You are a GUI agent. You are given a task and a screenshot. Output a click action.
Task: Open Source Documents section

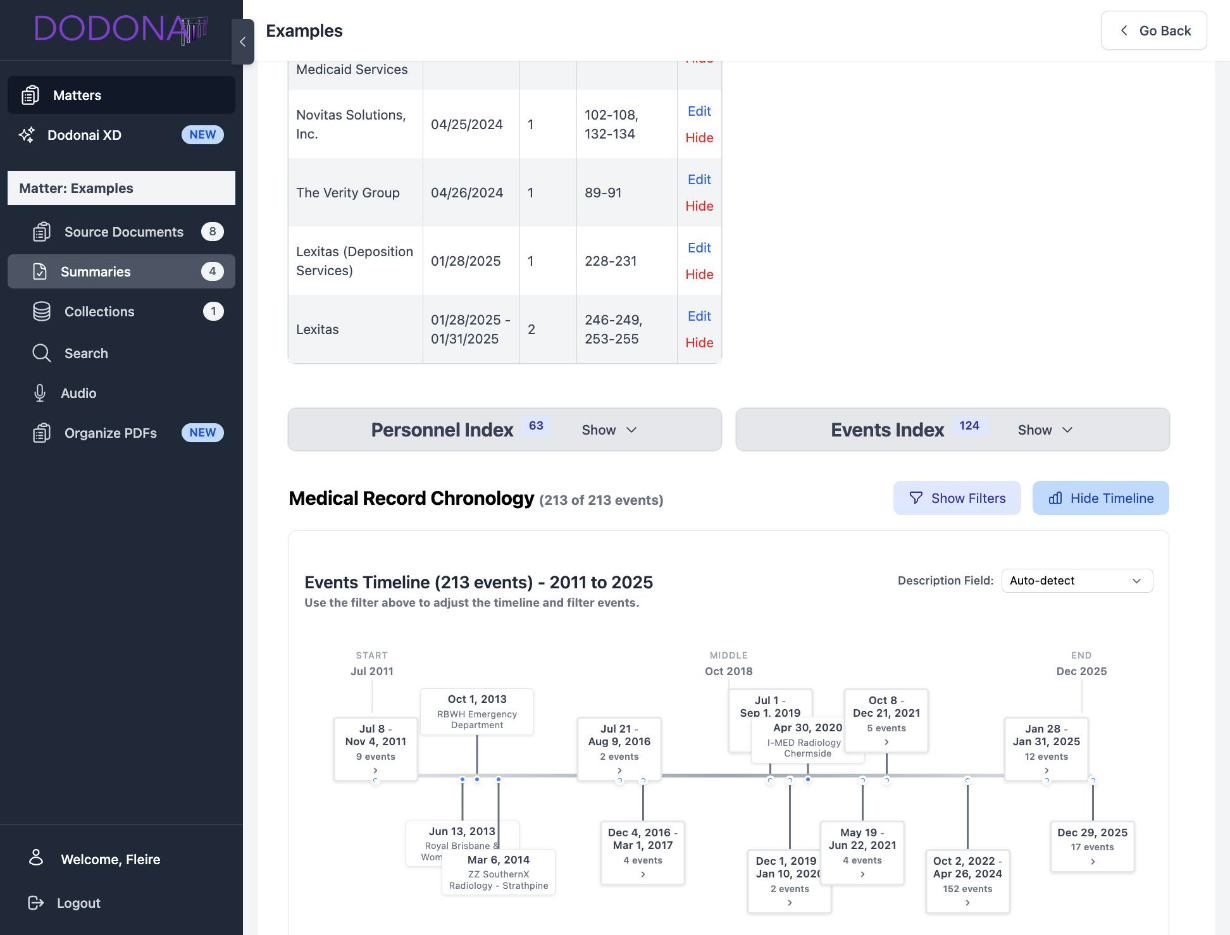[x=121, y=232]
